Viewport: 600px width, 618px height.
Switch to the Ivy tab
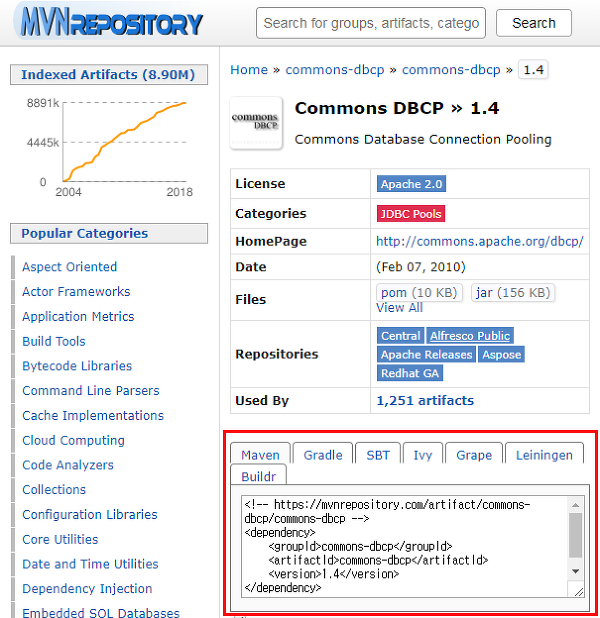tap(423, 454)
